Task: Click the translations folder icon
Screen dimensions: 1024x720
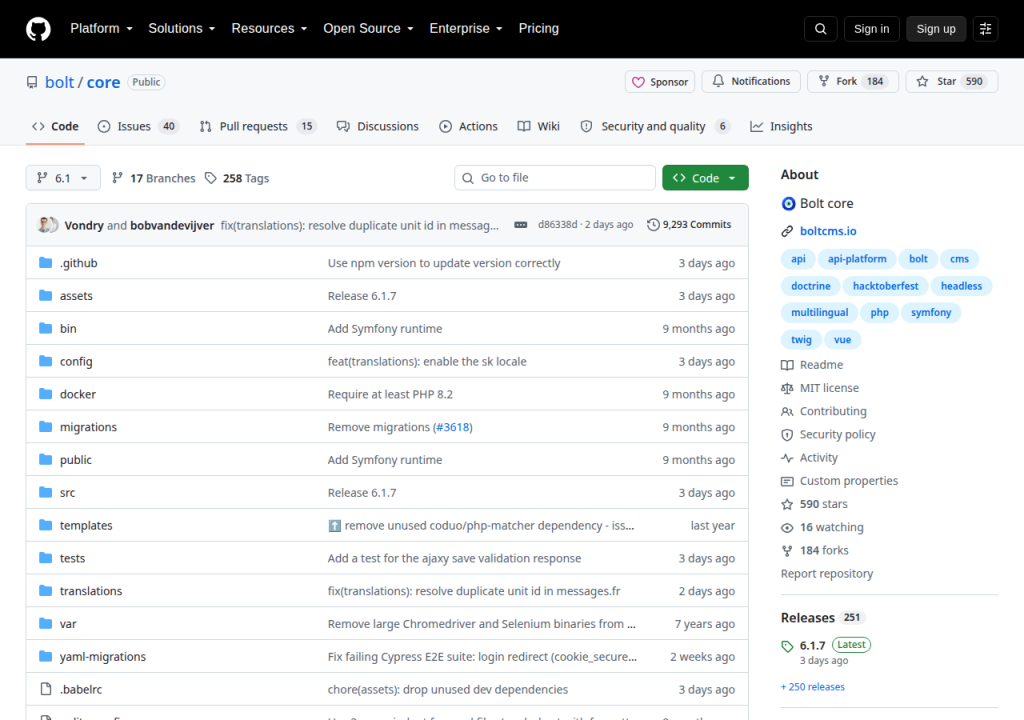Action: tap(46, 591)
